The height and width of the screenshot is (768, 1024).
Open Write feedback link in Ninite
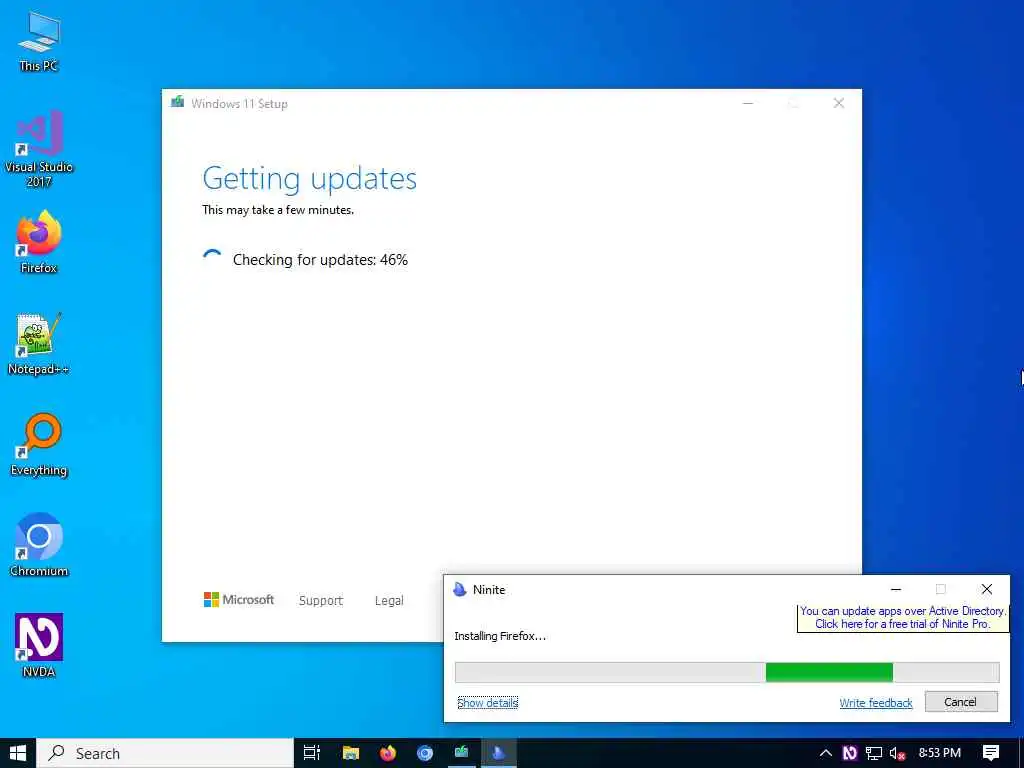click(x=876, y=703)
